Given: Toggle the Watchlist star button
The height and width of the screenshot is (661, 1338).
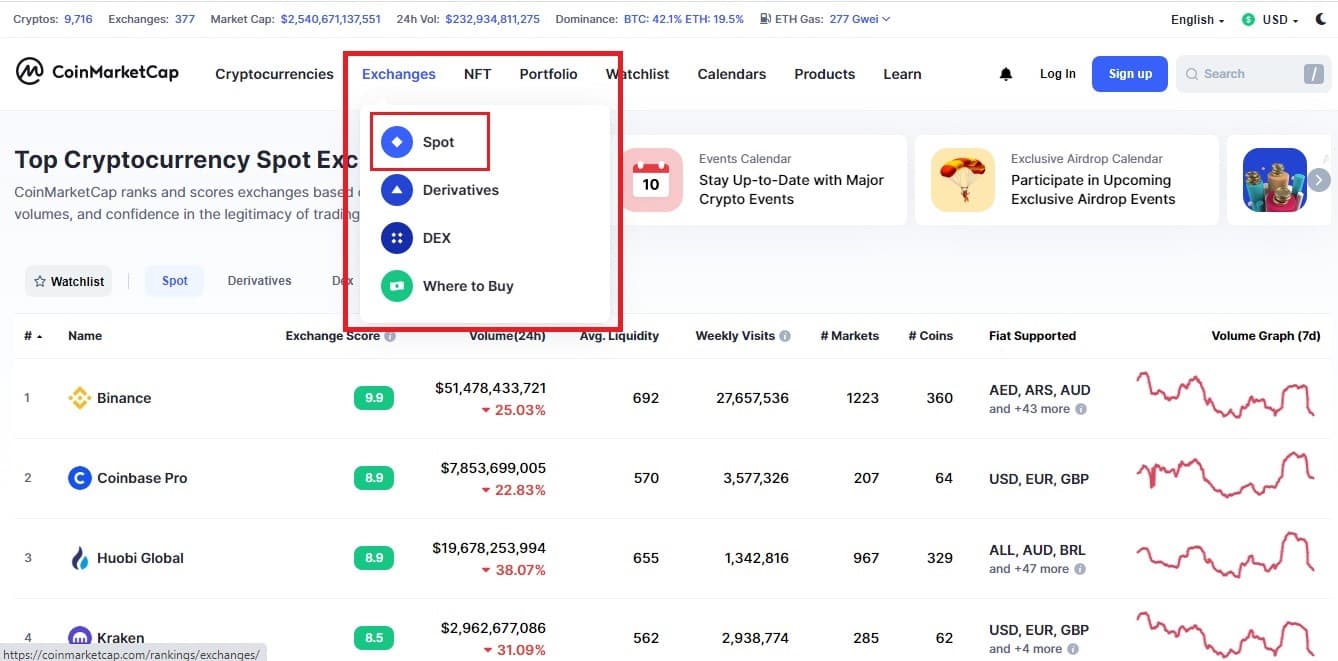Looking at the screenshot, I should point(69,281).
